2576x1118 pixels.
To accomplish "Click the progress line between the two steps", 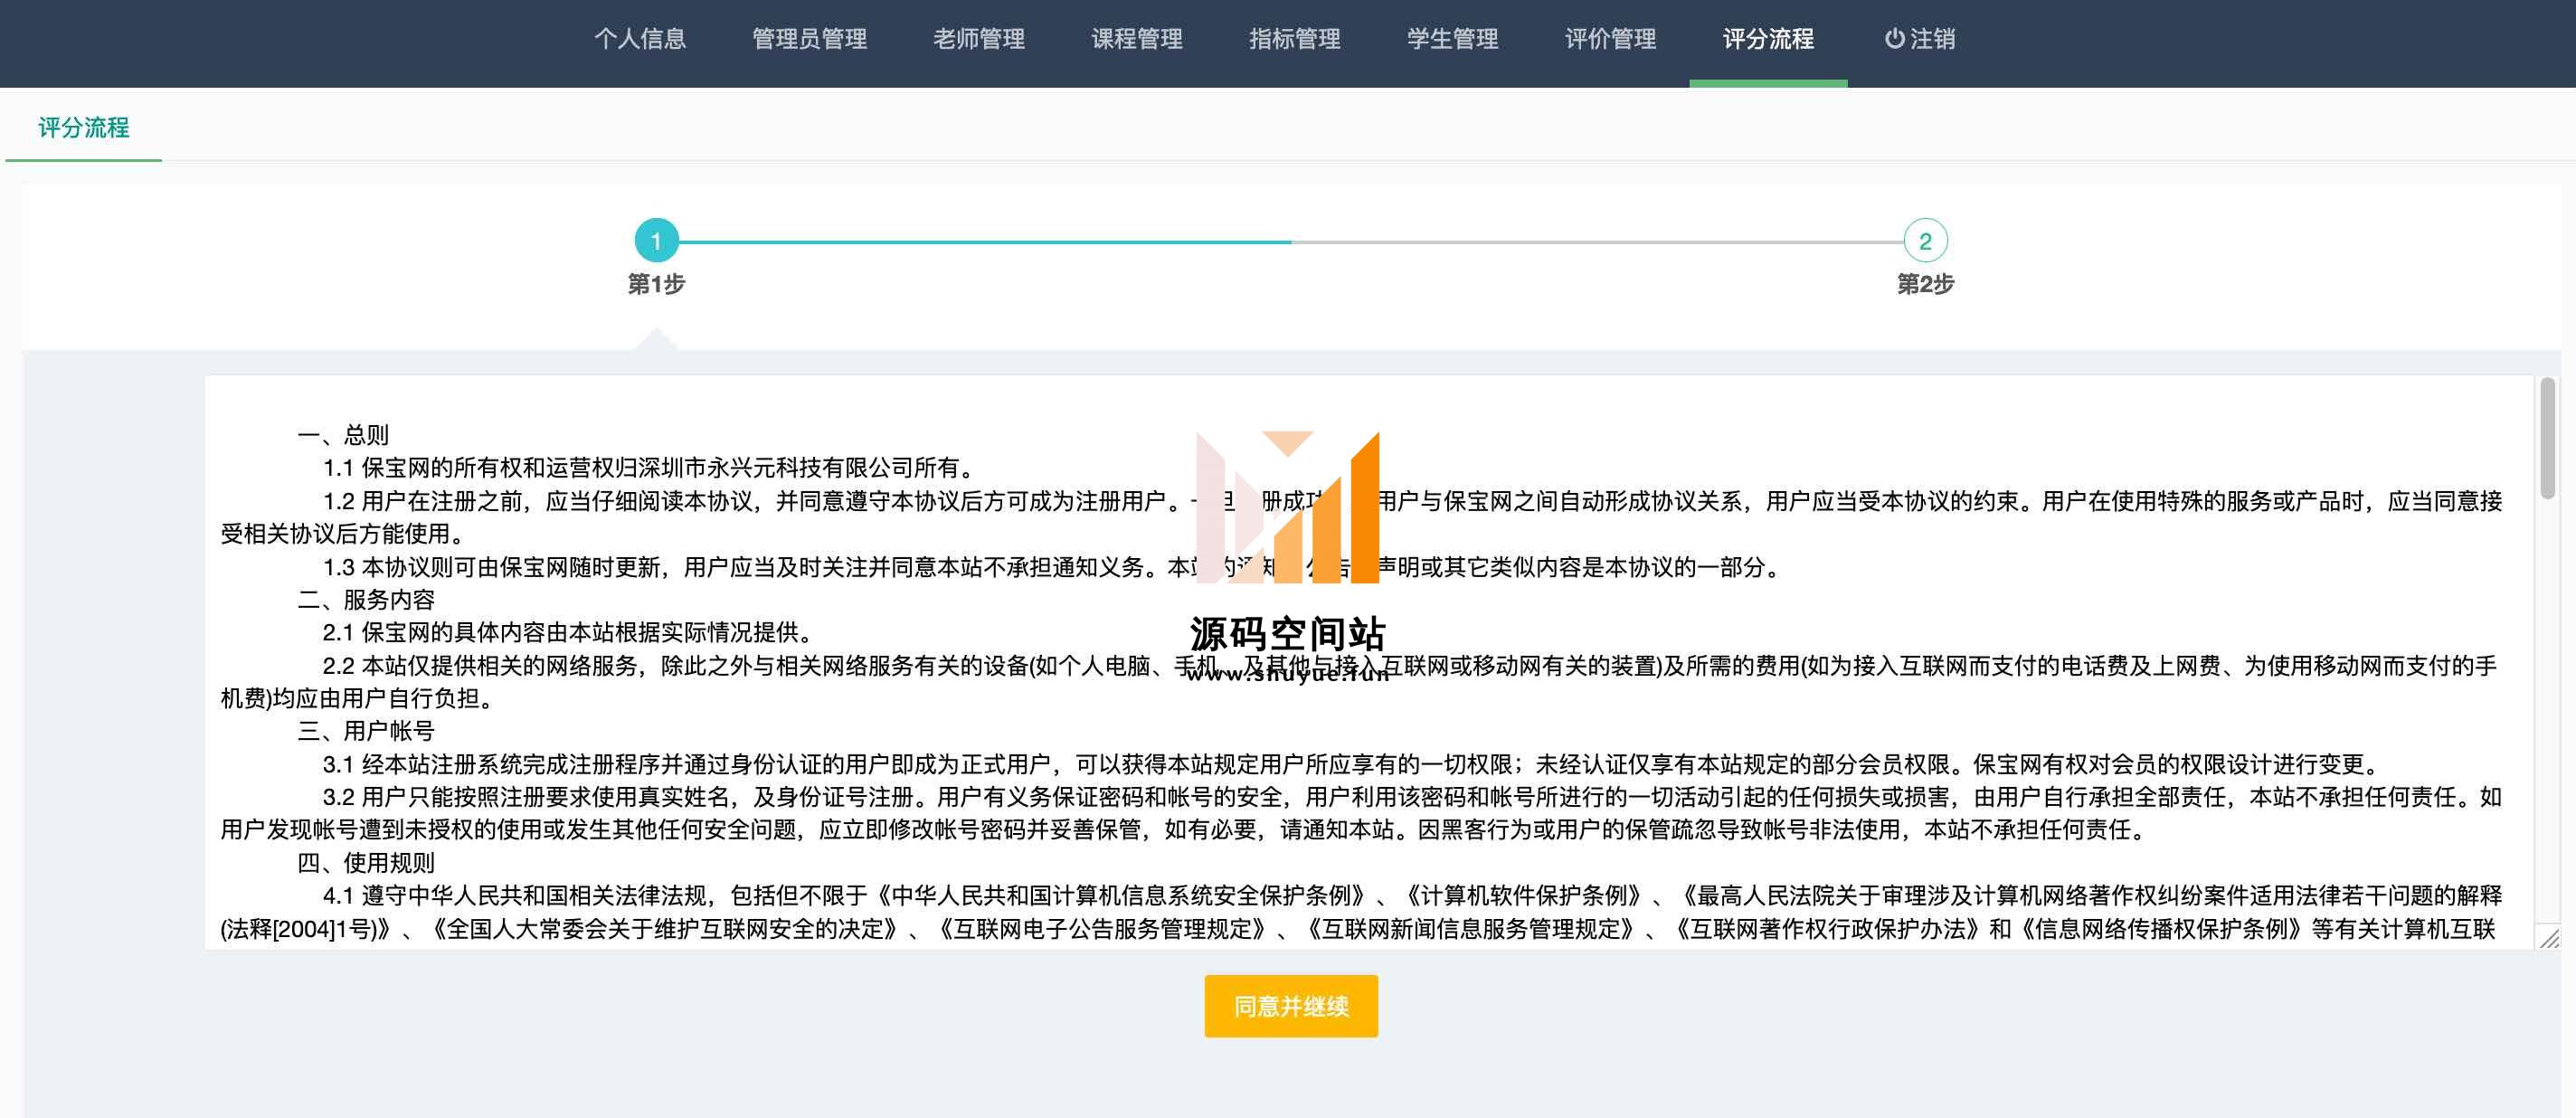I will [x=1291, y=242].
